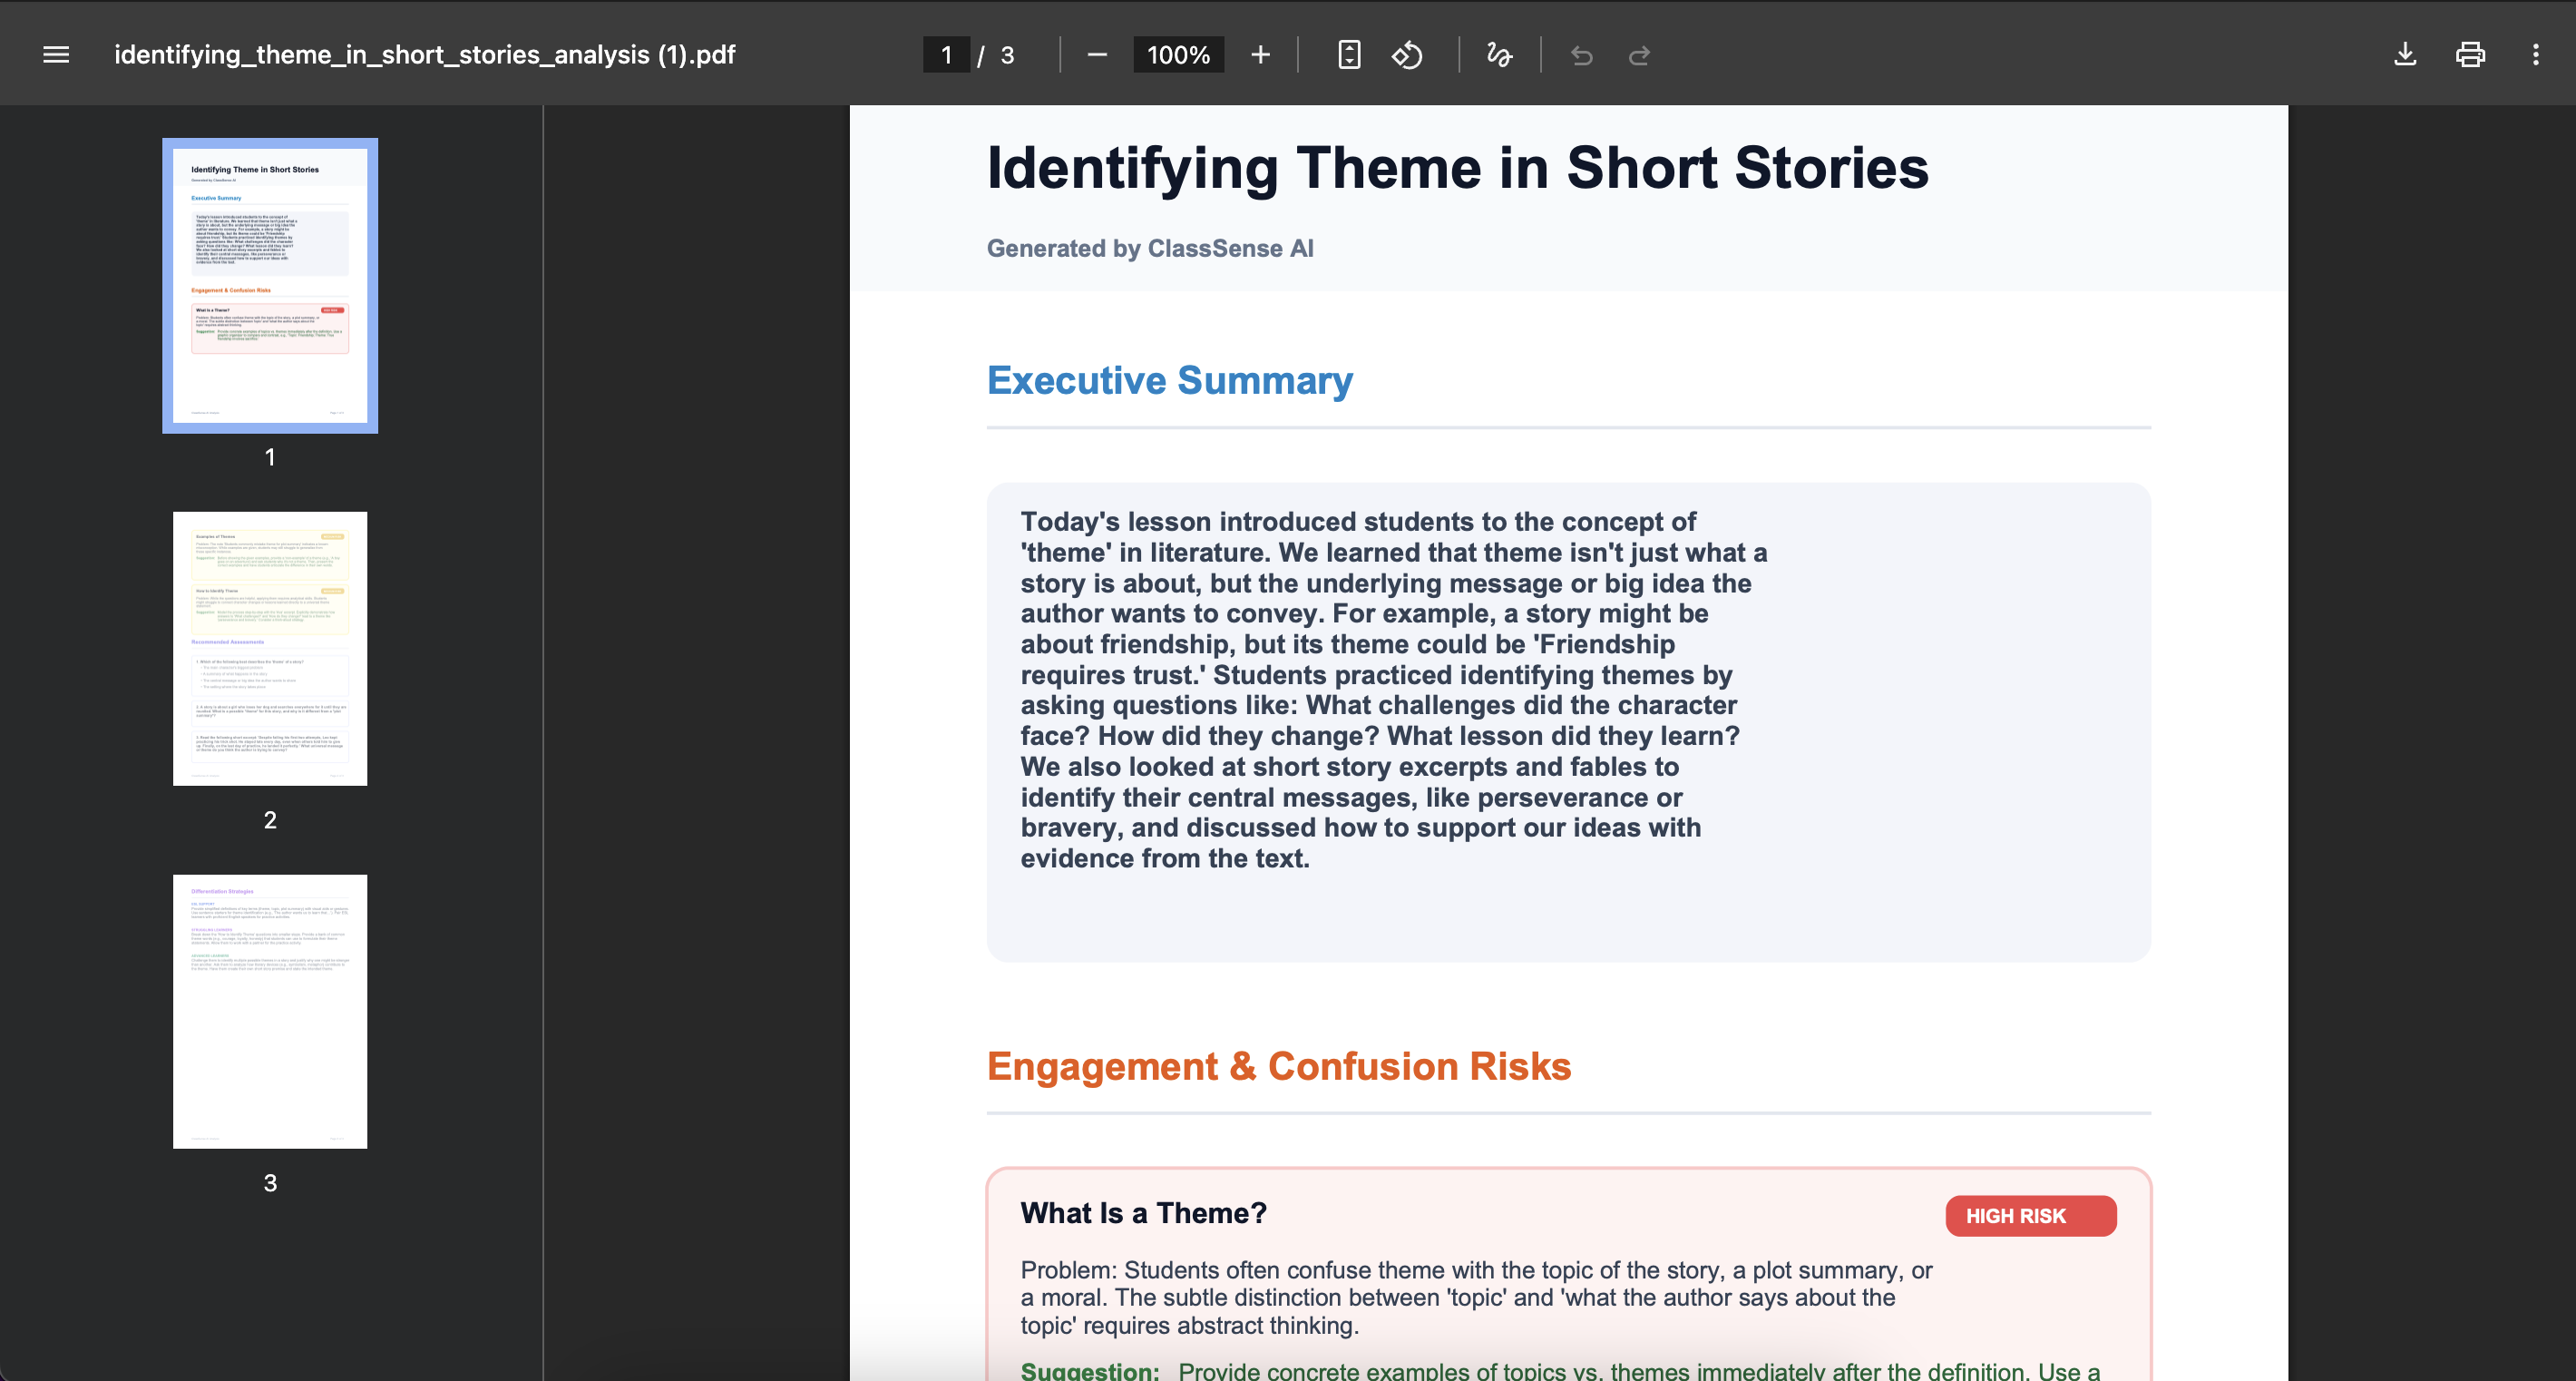Click the Engagement & Confusion Risks heading
The width and height of the screenshot is (2576, 1381).
(1278, 1067)
